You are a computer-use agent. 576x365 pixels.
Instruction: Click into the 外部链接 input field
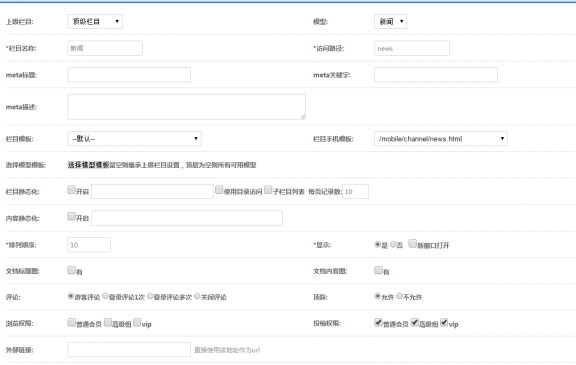[129, 350]
